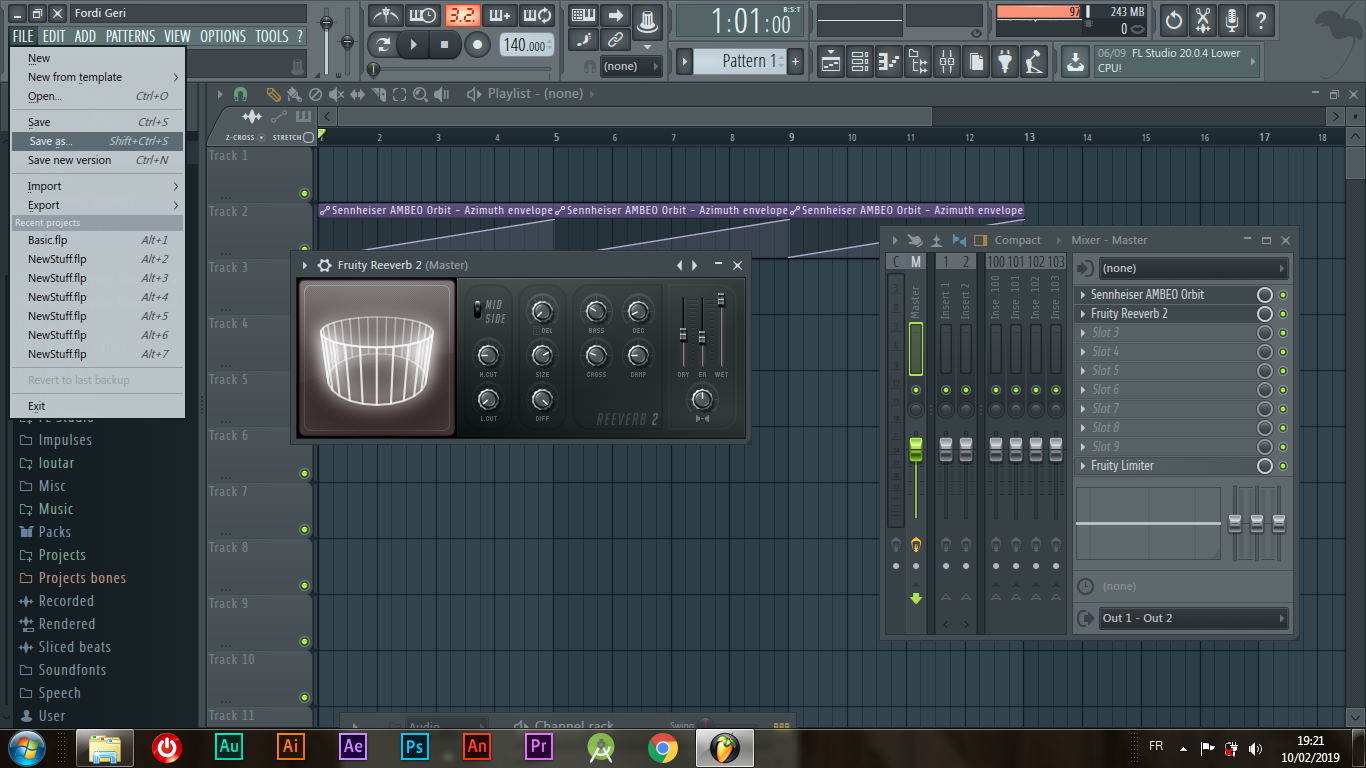Select the zoom tool in Playlist
Image resolution: width=1366 pixels, height=768 pixels.
coord(420,94)
